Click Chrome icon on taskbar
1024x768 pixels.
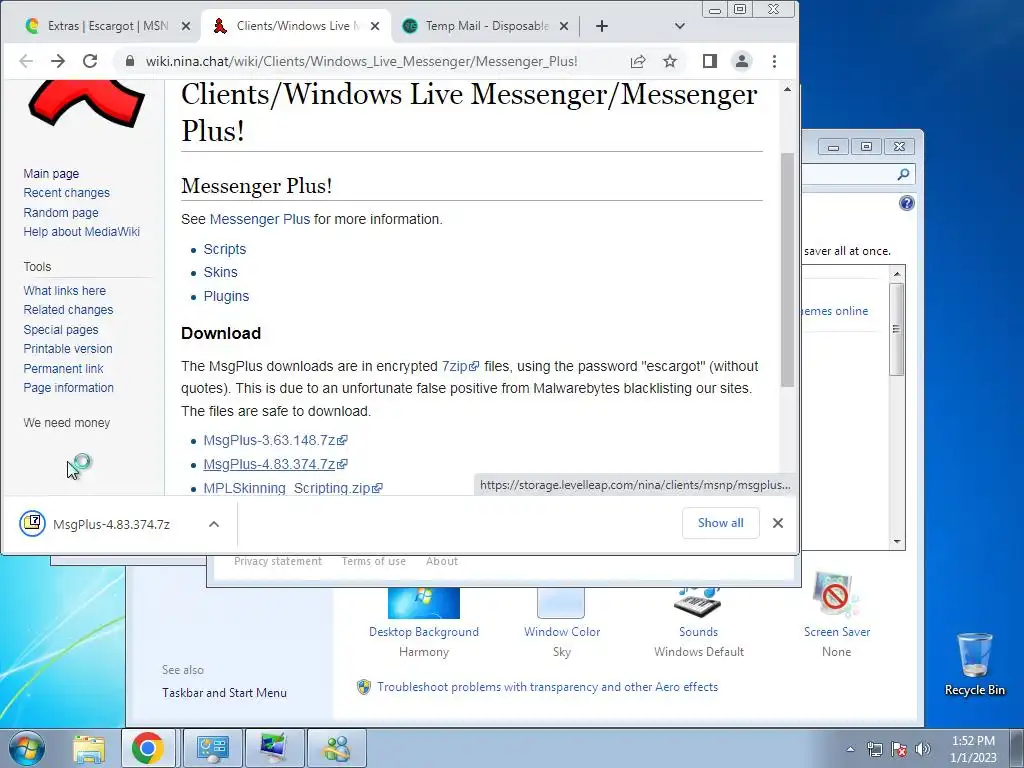click(148, 748)
